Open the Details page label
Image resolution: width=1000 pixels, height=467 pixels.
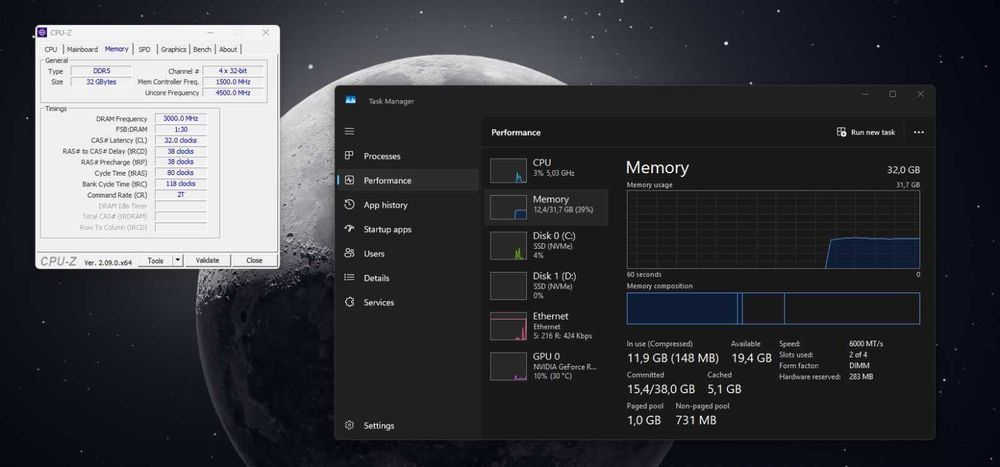click(x=376, y=278)
